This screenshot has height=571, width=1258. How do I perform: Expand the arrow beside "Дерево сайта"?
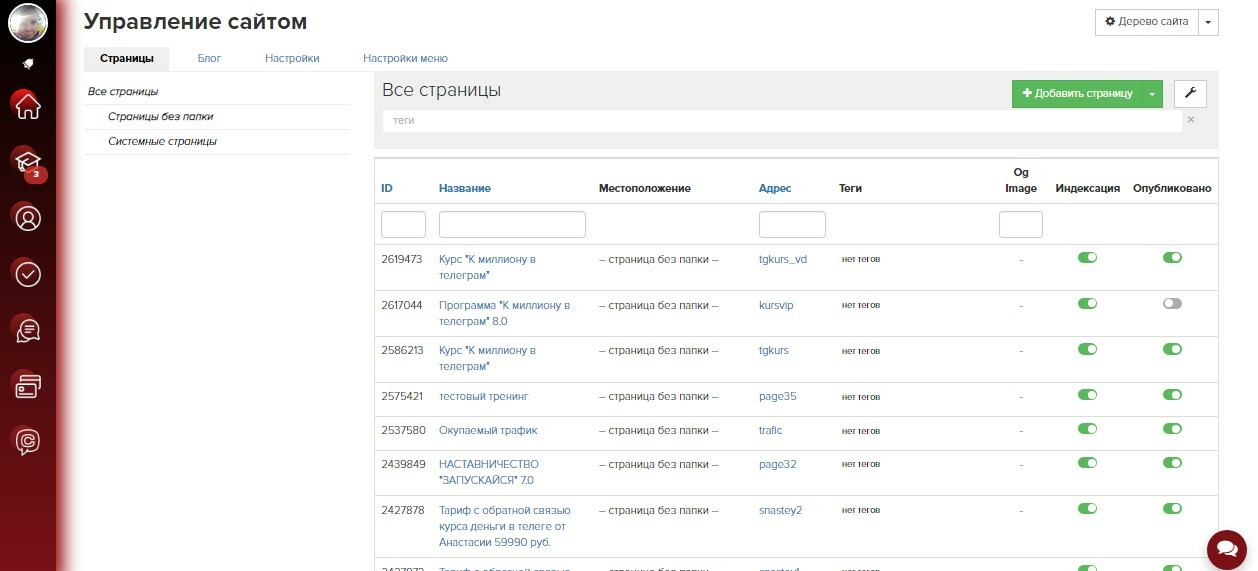point(1208,22)
